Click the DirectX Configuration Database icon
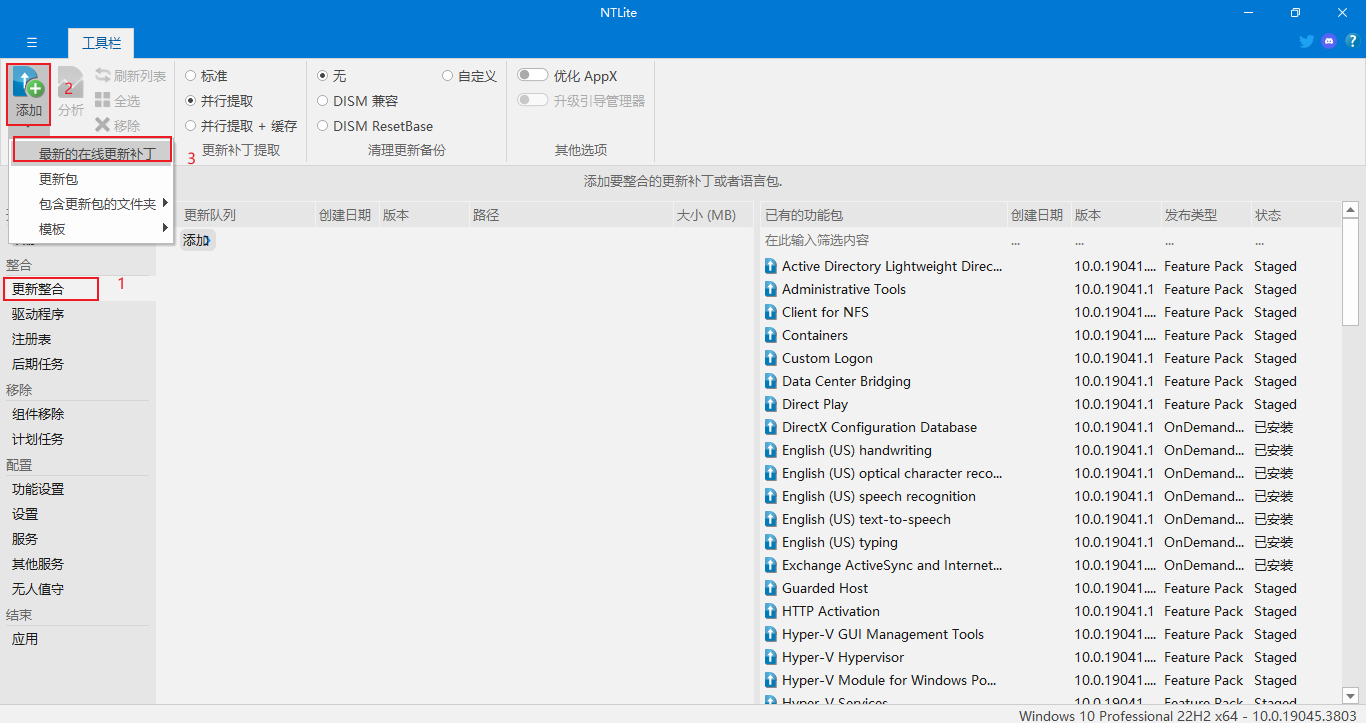Screen dimensions: 1366x723 (771, 427)
